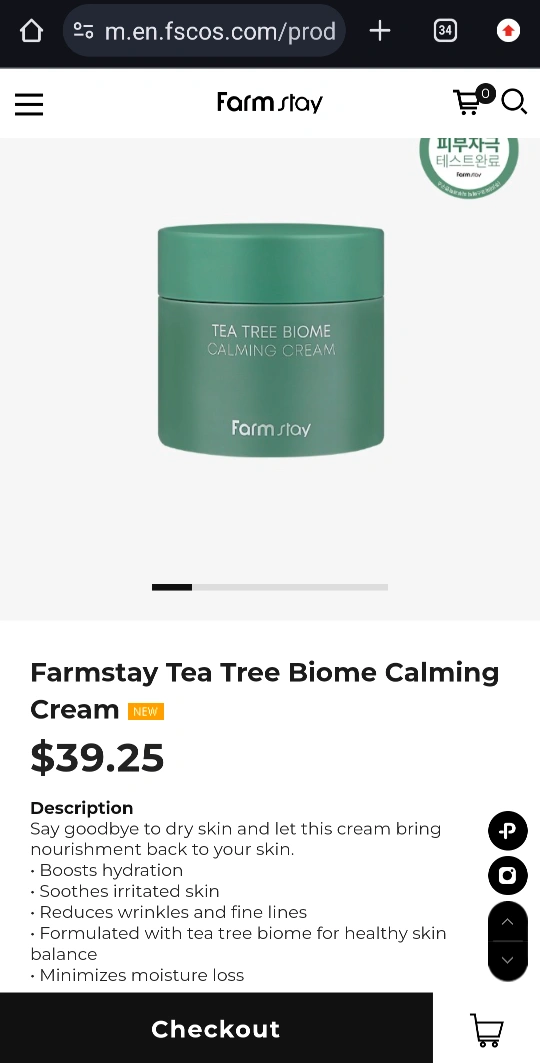Open the Instagram floating button

coord(507,875)
